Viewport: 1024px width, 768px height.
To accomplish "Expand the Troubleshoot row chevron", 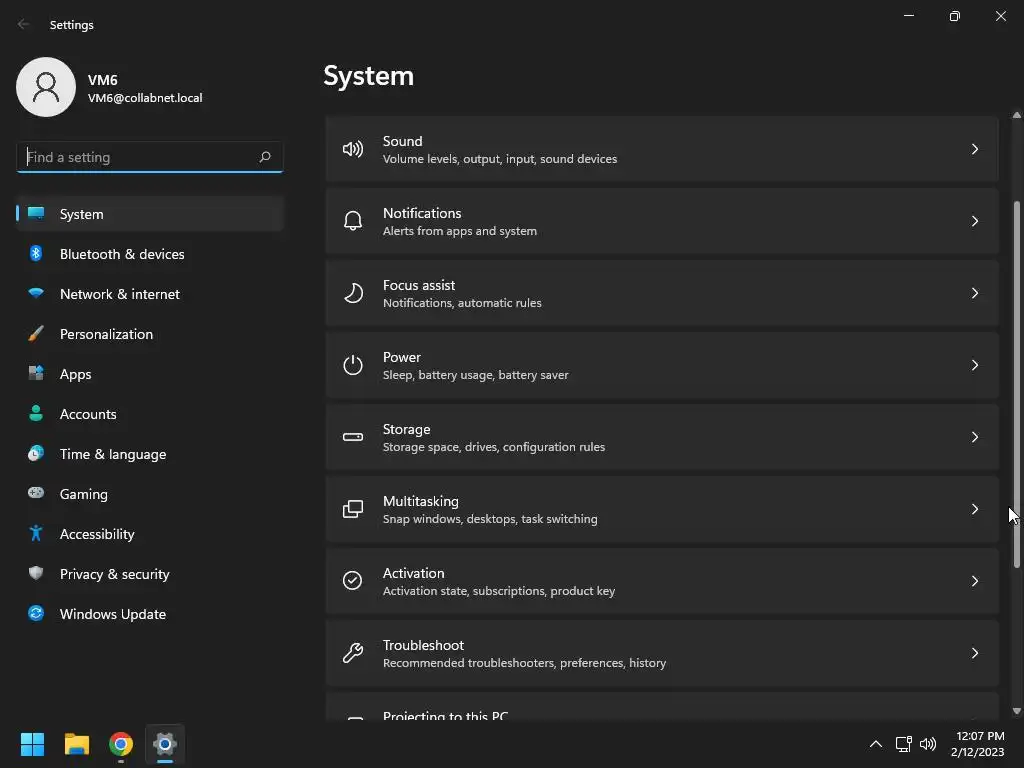I will click(975, 653).
